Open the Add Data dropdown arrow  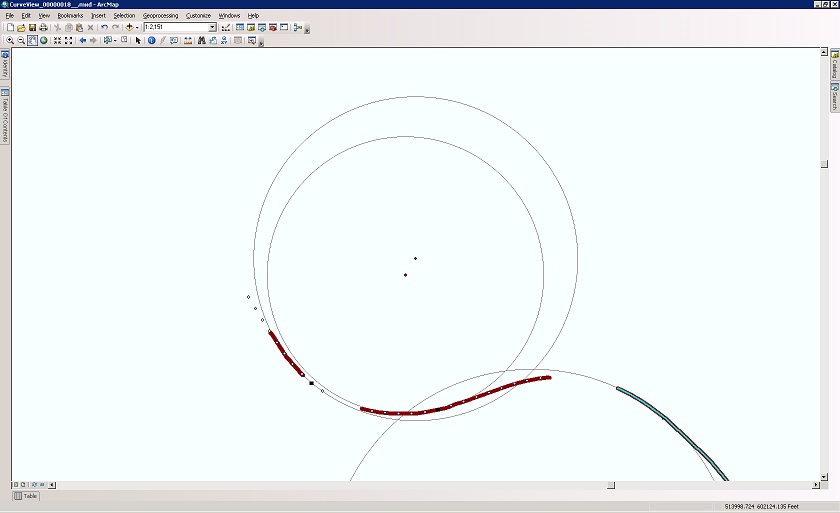137,27
